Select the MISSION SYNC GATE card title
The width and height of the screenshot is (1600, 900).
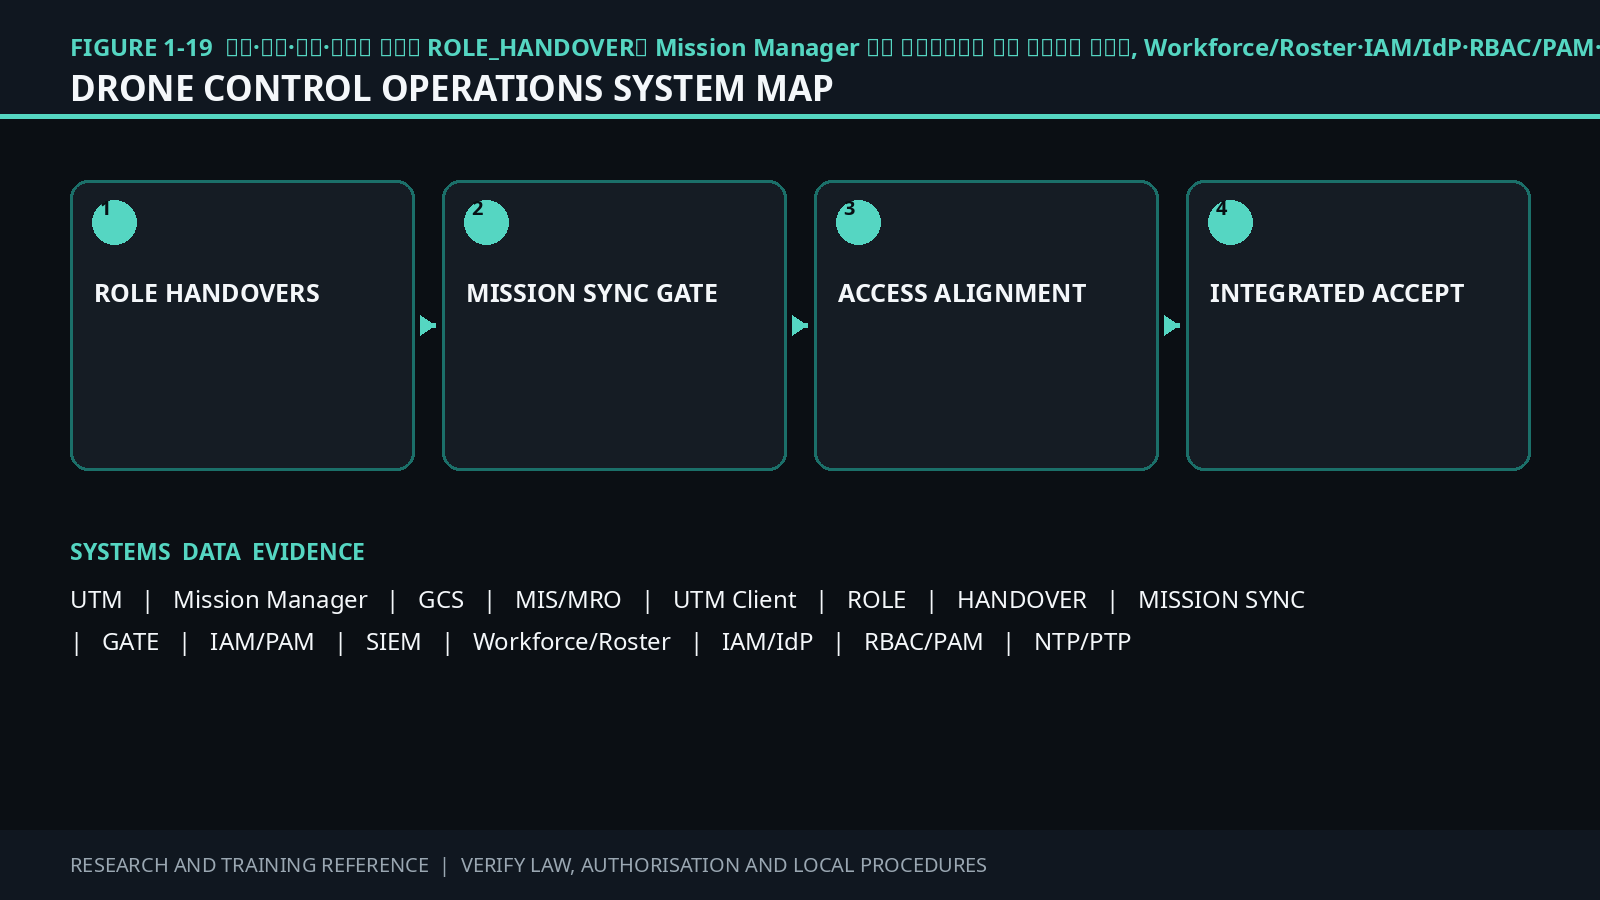coord(592,293)
